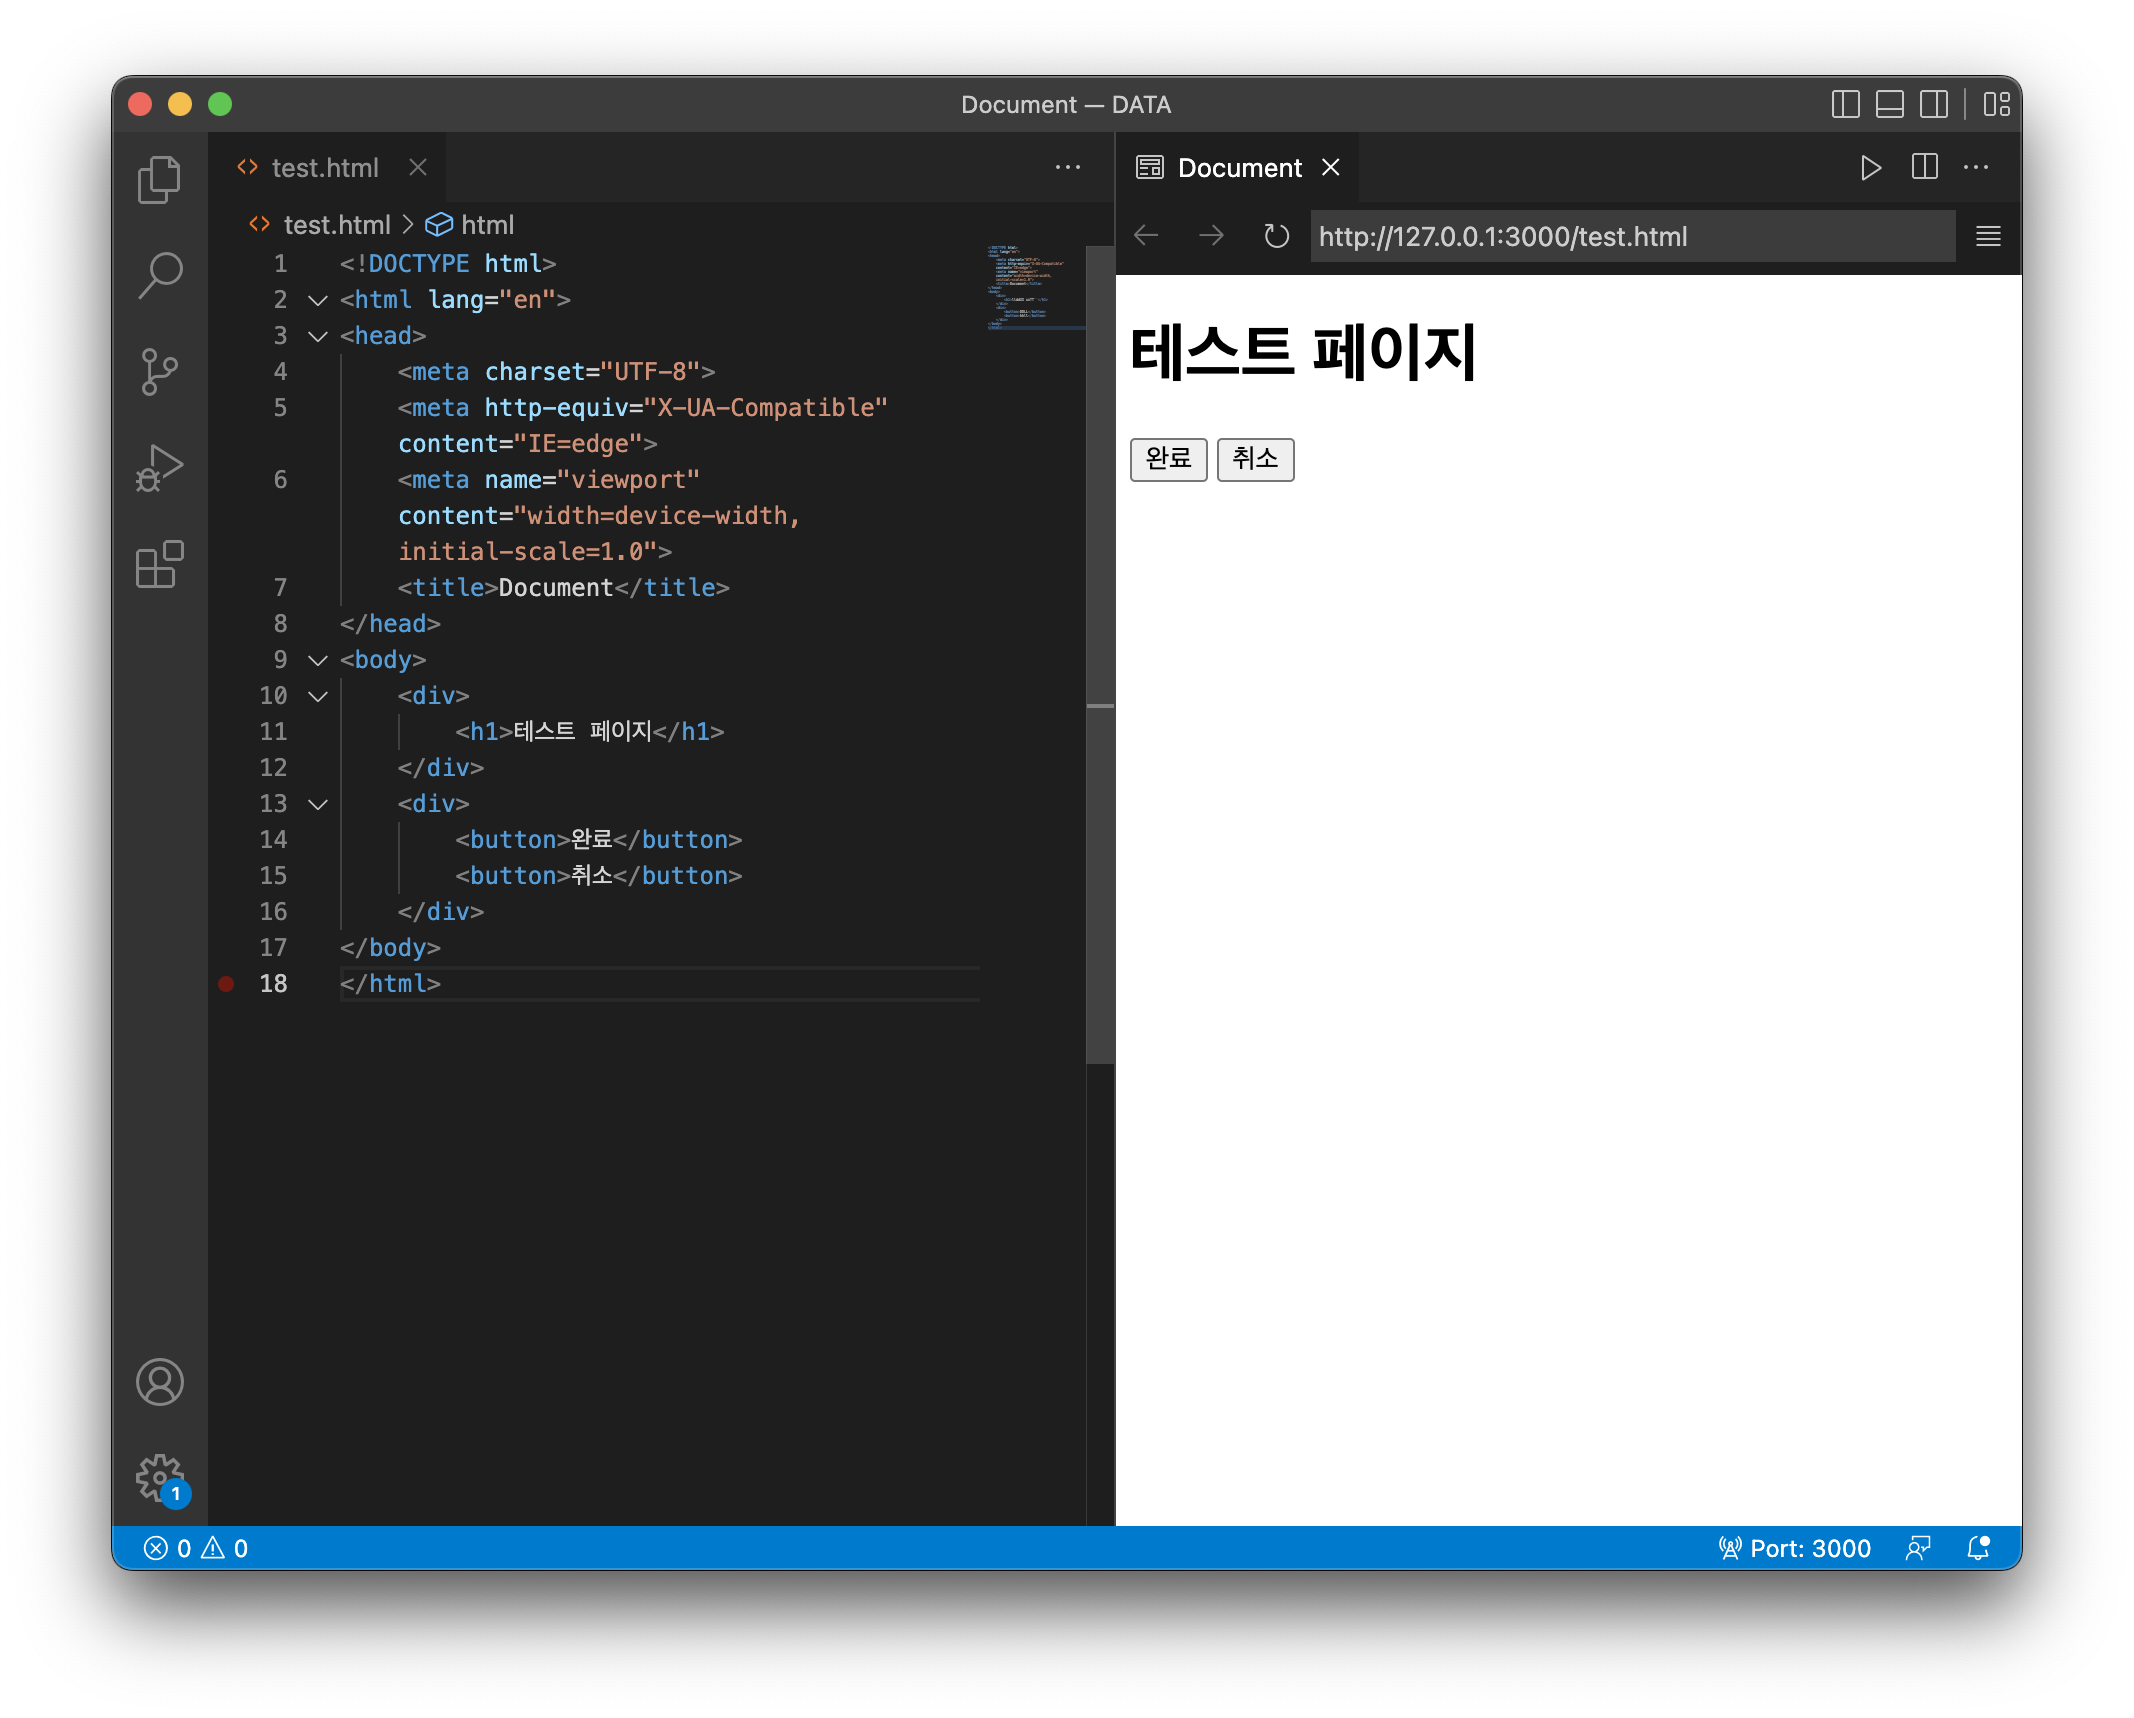
Task: Reload the Live Preview page
Action: 1275,236
